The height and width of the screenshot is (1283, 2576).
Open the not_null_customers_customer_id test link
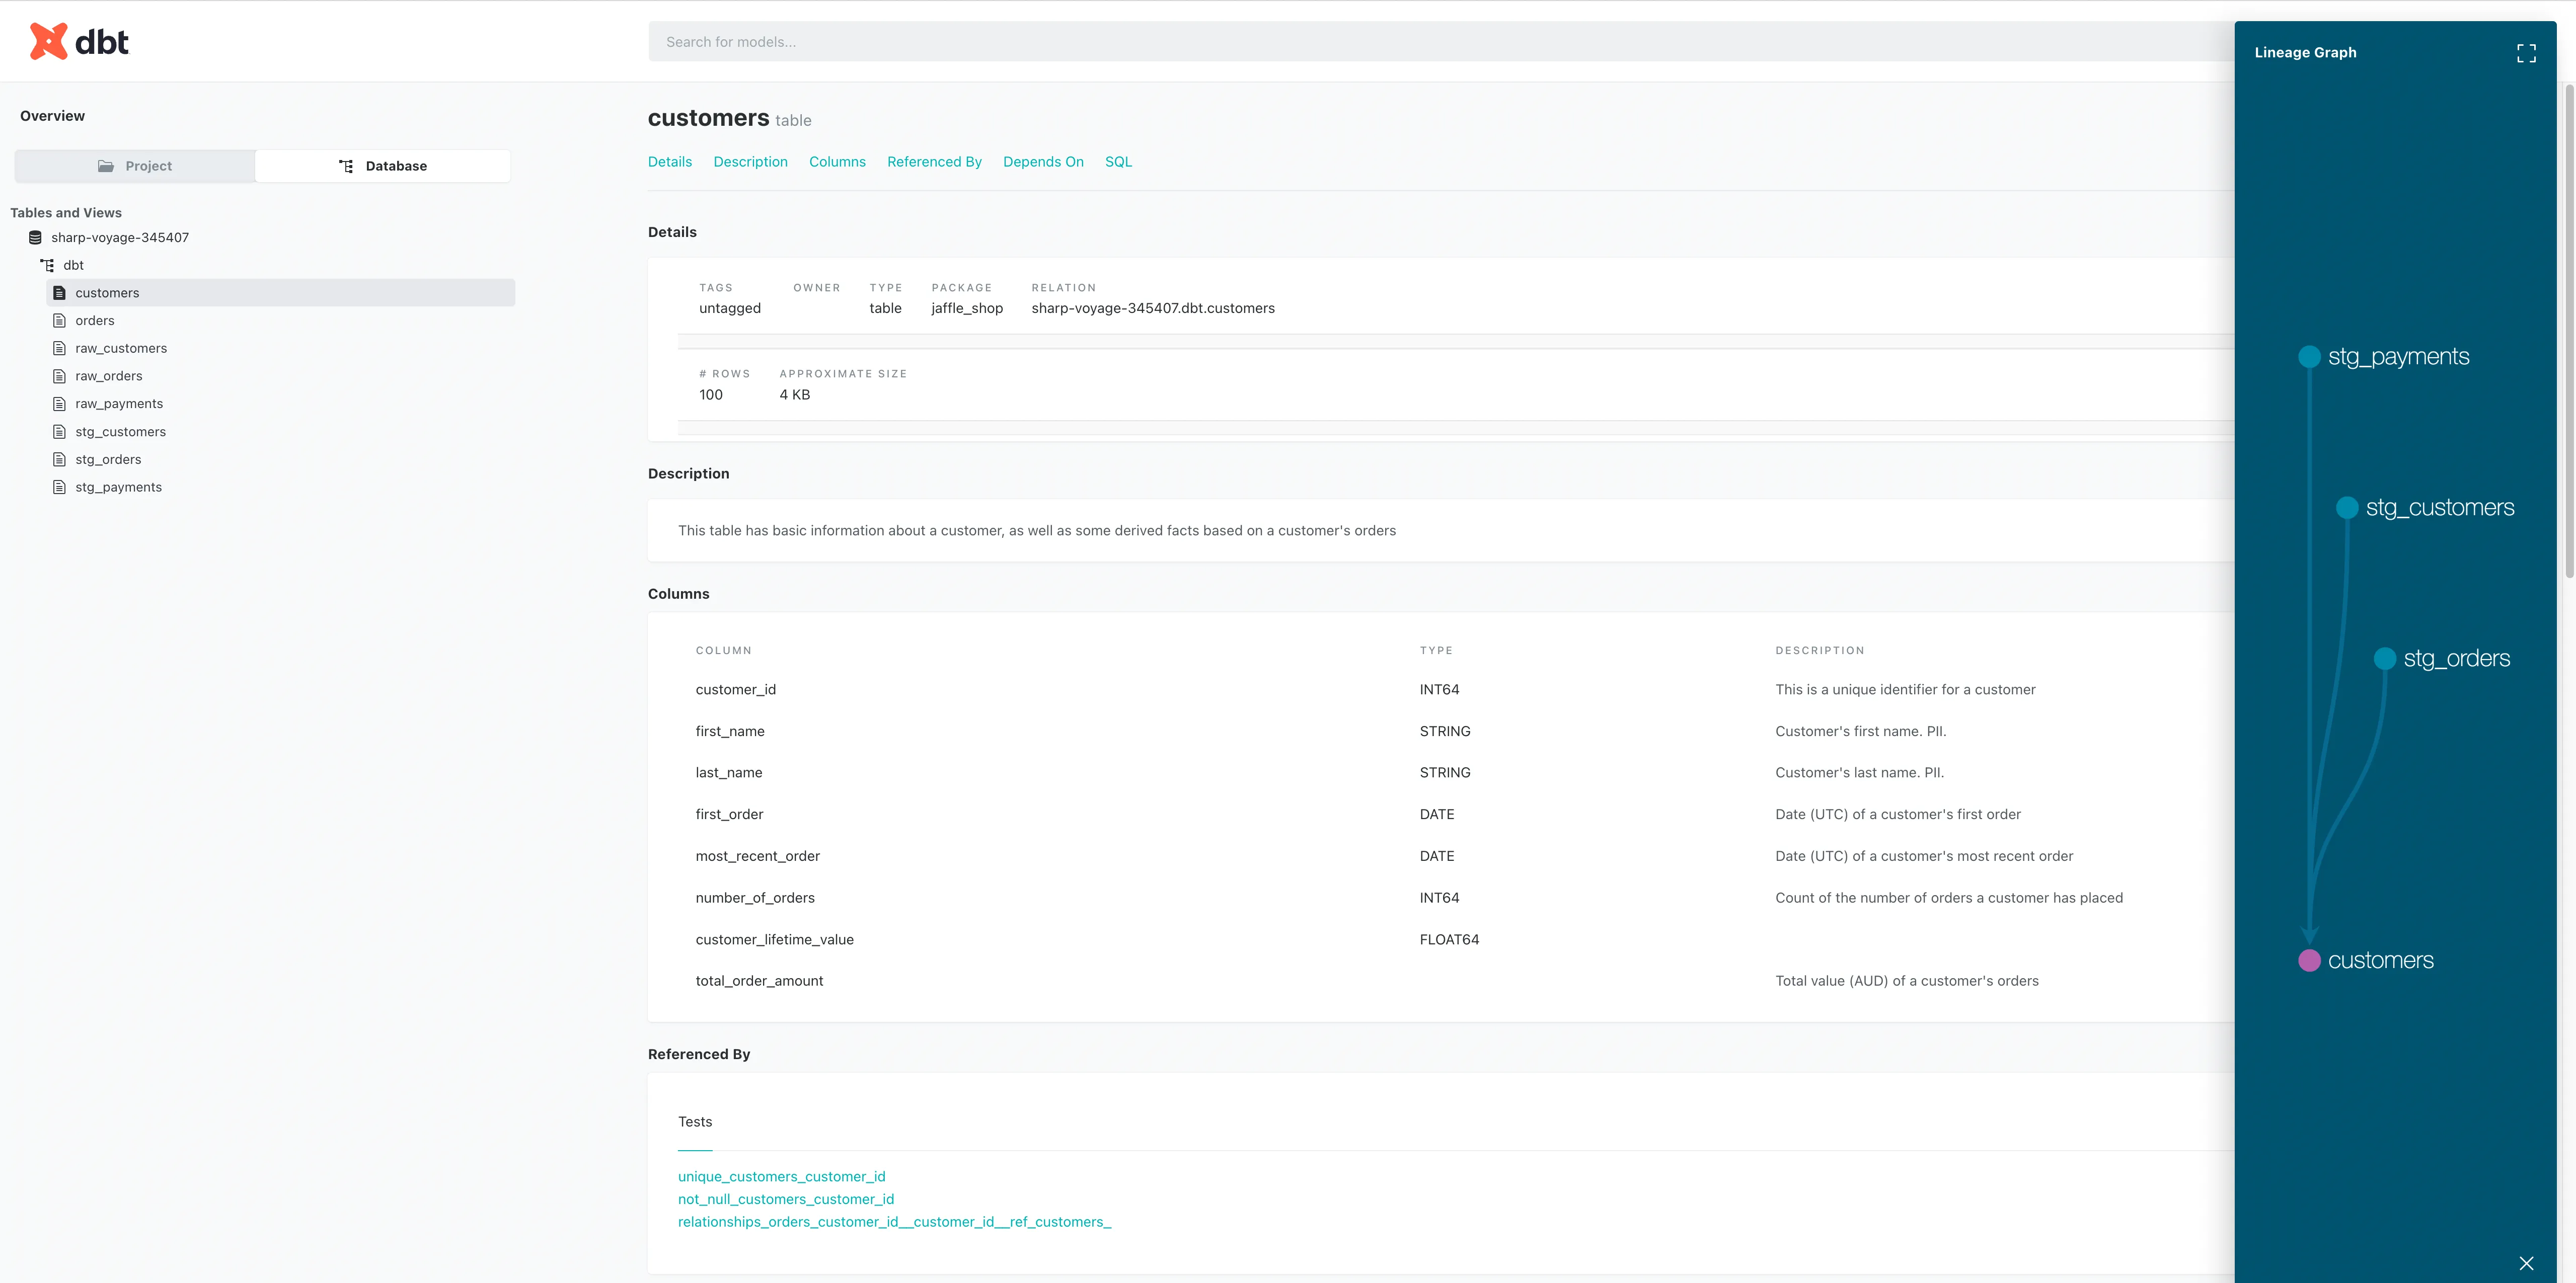785,1199
